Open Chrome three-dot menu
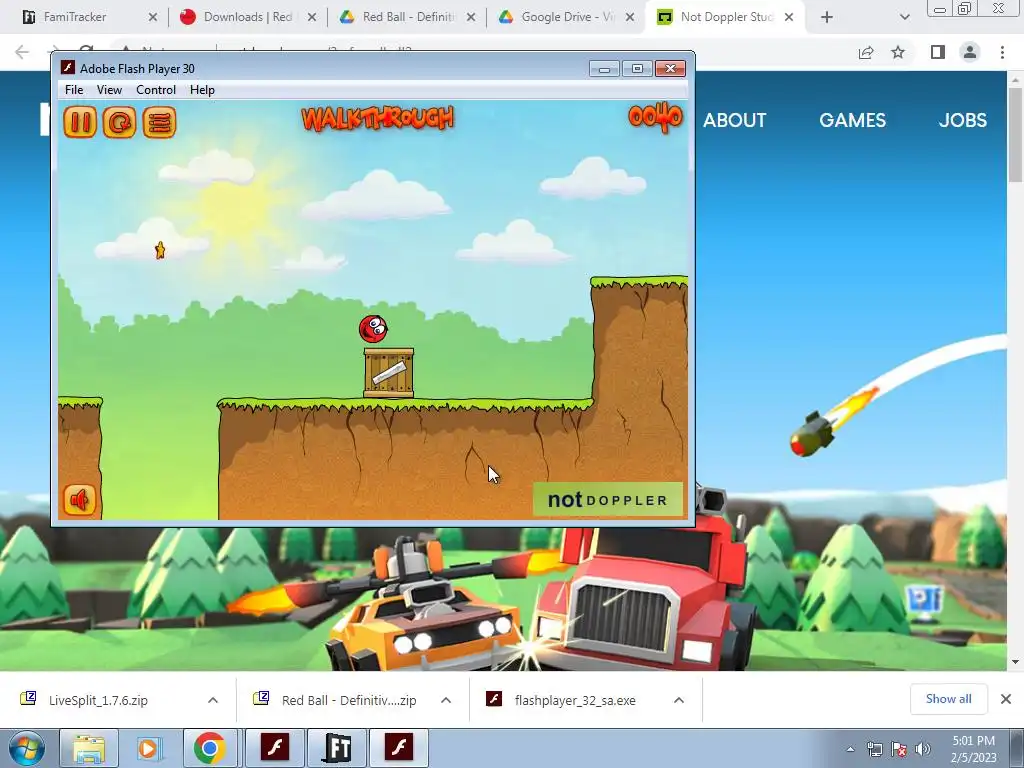 (x=1002, y=52)
